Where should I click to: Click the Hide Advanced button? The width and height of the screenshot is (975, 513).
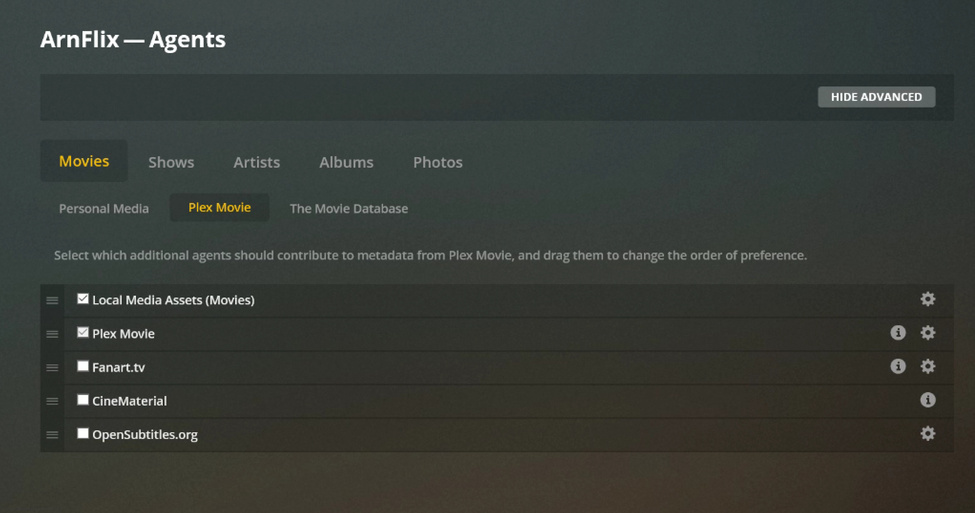(x=876, y=97)
